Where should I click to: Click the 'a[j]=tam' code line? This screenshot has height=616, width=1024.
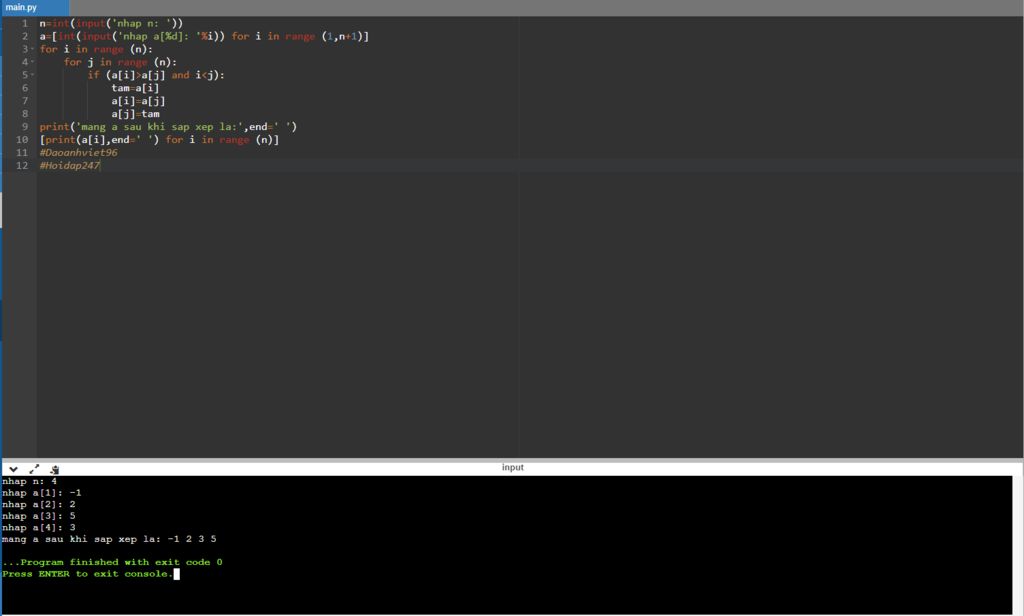[135, 114]
